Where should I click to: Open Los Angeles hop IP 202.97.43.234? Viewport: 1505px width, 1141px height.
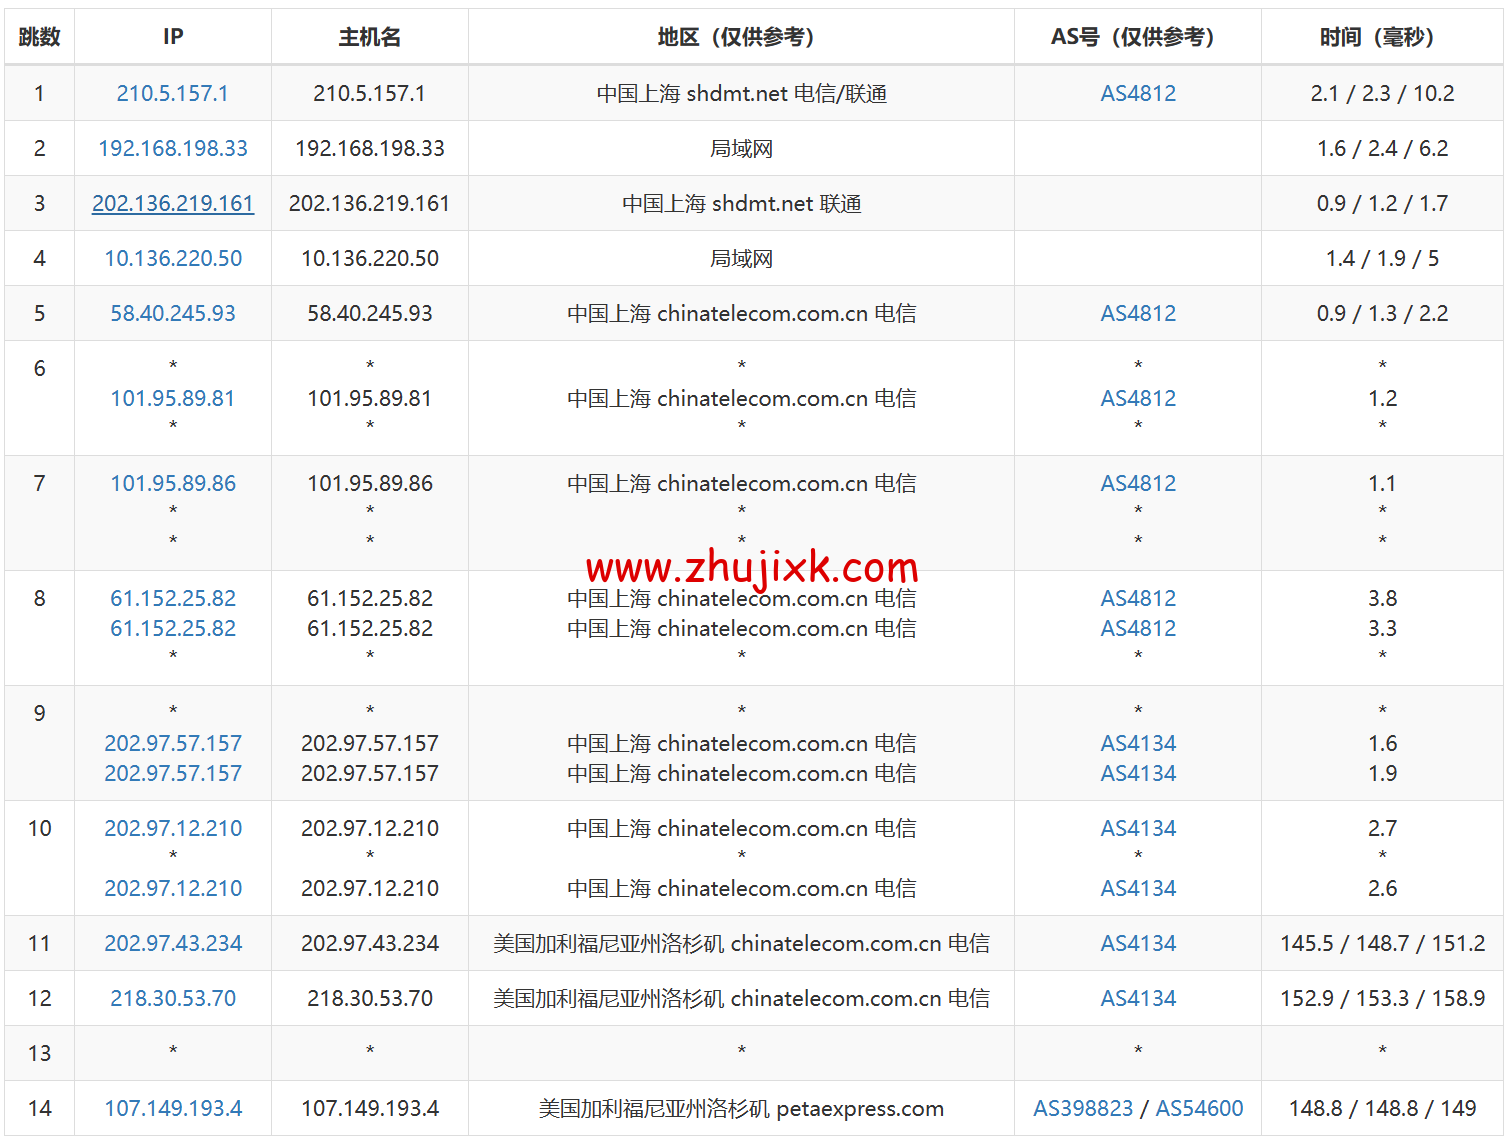tap(172, 943)
